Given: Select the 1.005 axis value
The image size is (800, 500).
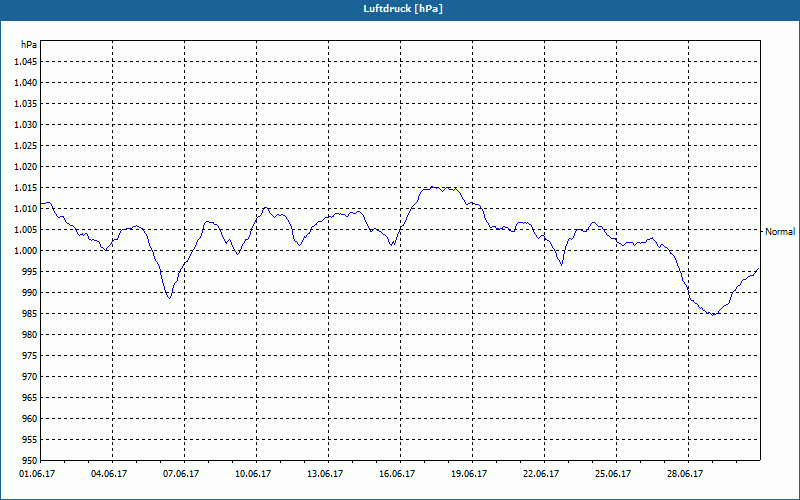Looking at the screenshot, I should click(26, 230).
